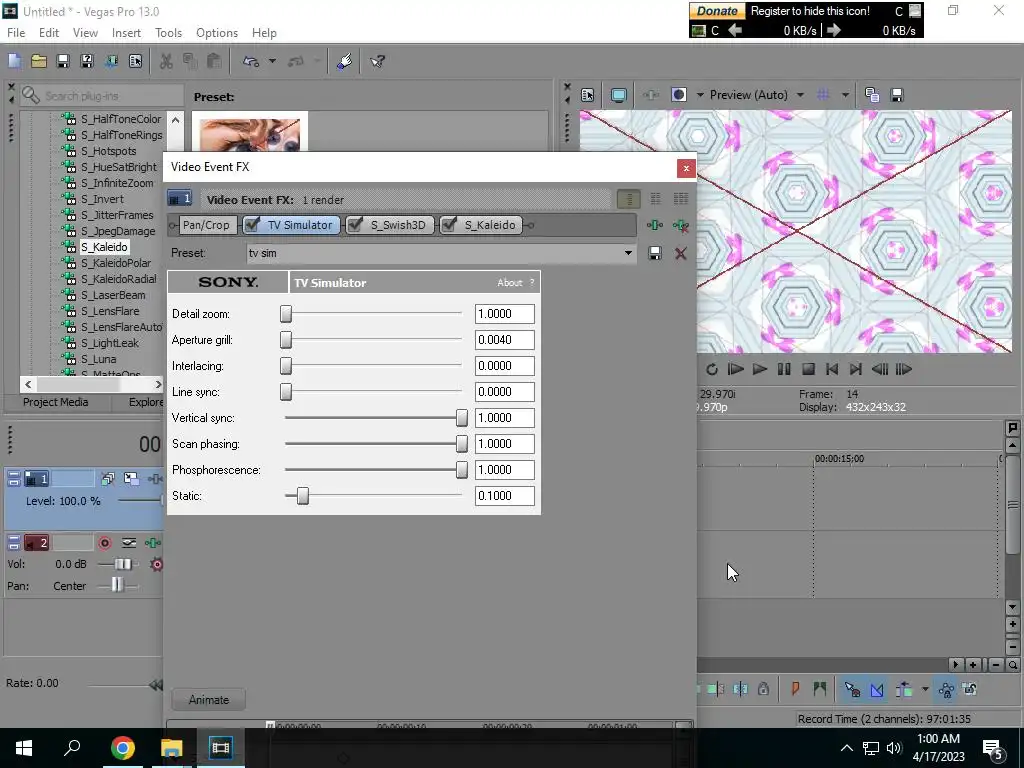
Task: Expand the split screen view dropdown arrow
Action: 700,95
